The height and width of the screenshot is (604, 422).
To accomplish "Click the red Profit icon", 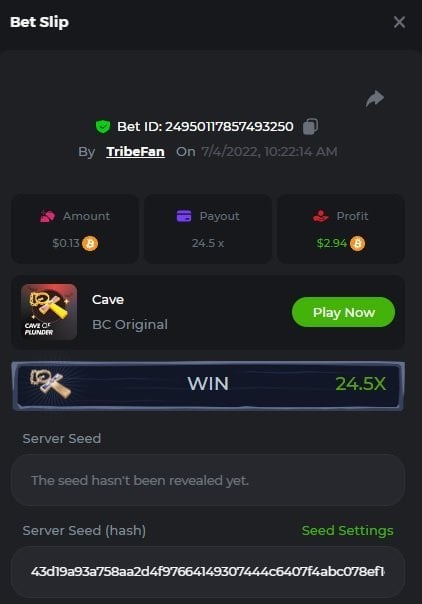I will point(320,216).
